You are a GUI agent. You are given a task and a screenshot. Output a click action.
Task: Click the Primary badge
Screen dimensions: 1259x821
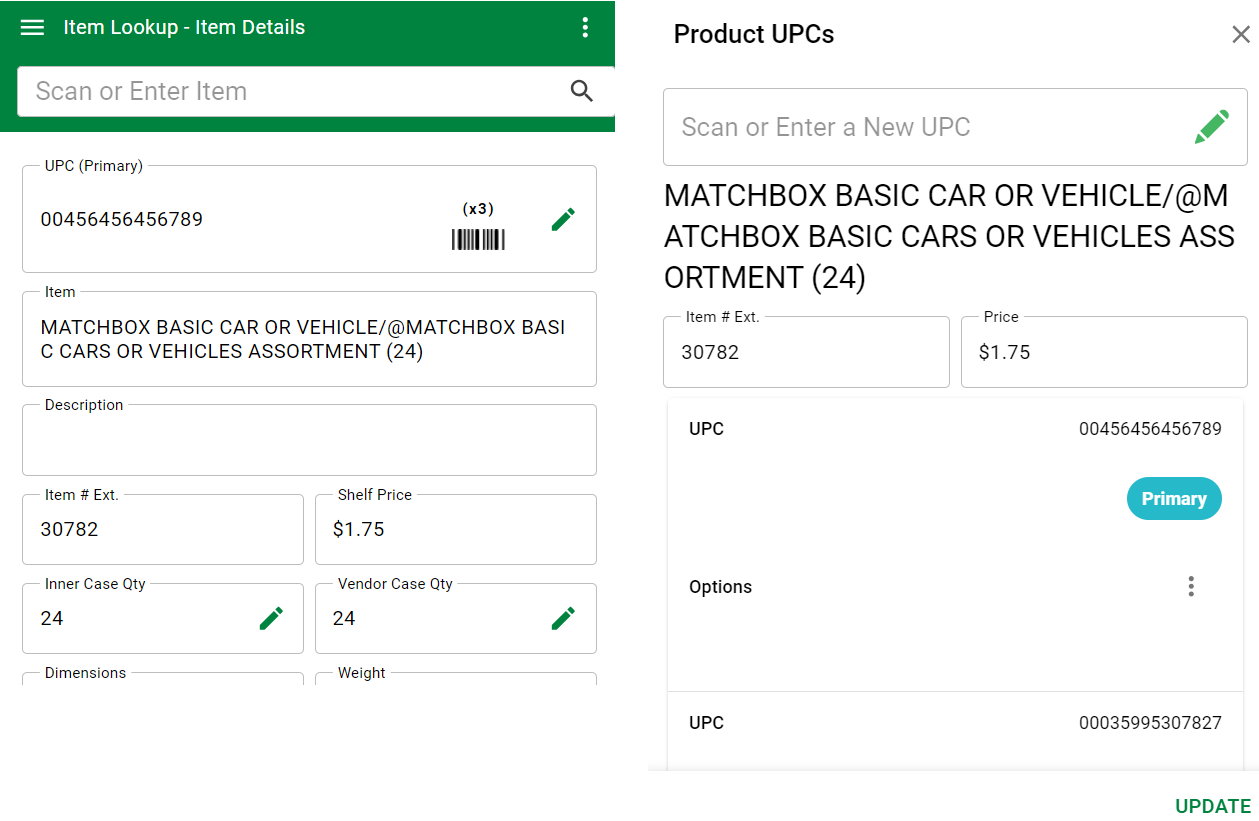point(1174,499)
